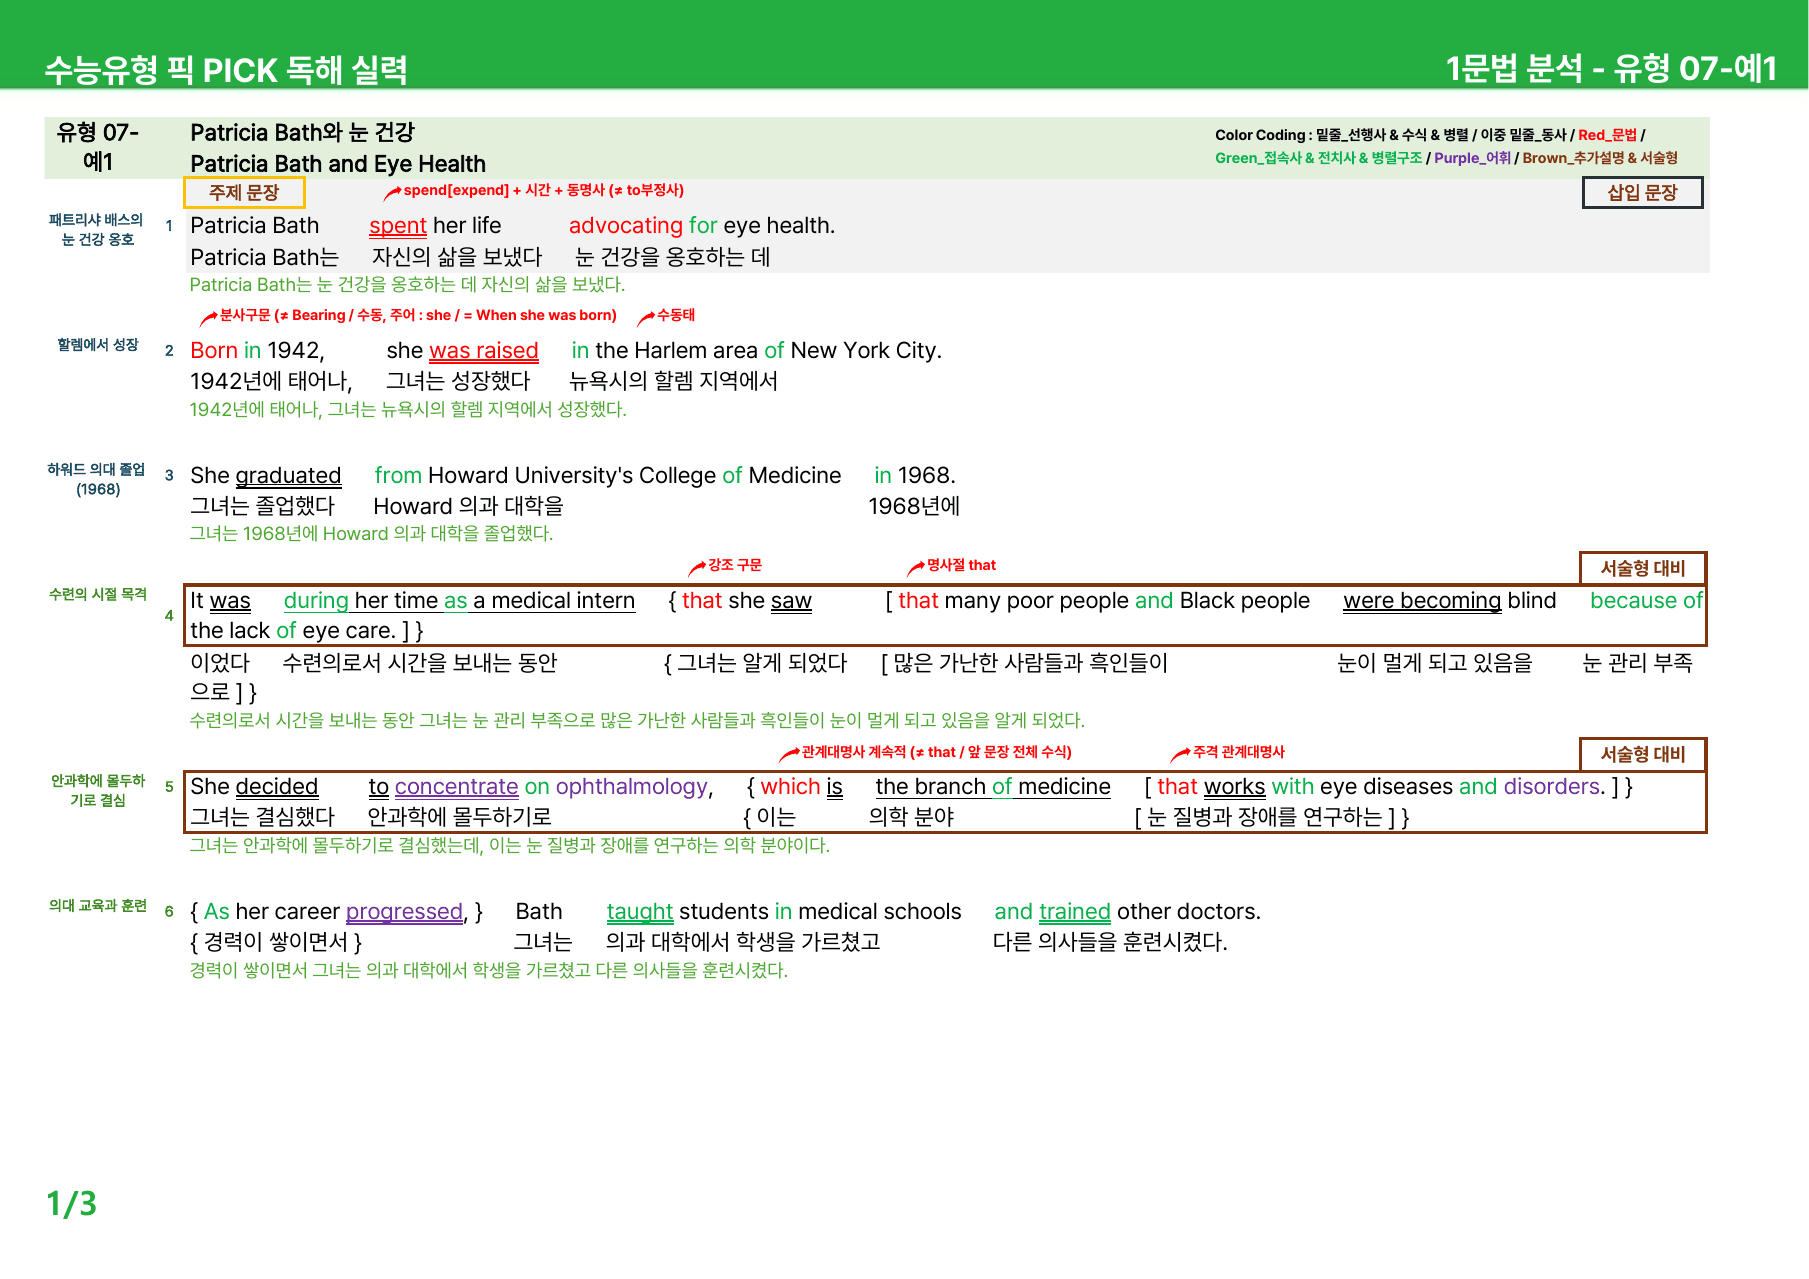Screen dimensions: 1809x1279
Task: Click green translation '1942년에 태어나, 그녀는 뉴욕시의 할렘...'
Action: (408, 410)
